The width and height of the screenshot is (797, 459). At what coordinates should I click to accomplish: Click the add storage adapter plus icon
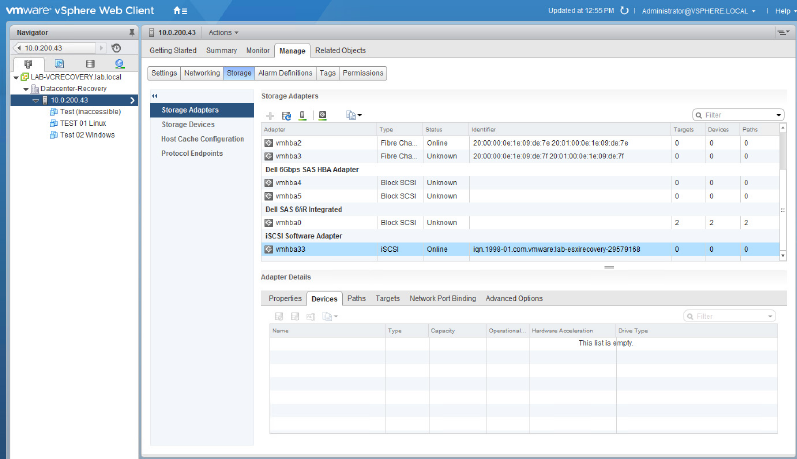pyautogui.click(x=270, y=115)
